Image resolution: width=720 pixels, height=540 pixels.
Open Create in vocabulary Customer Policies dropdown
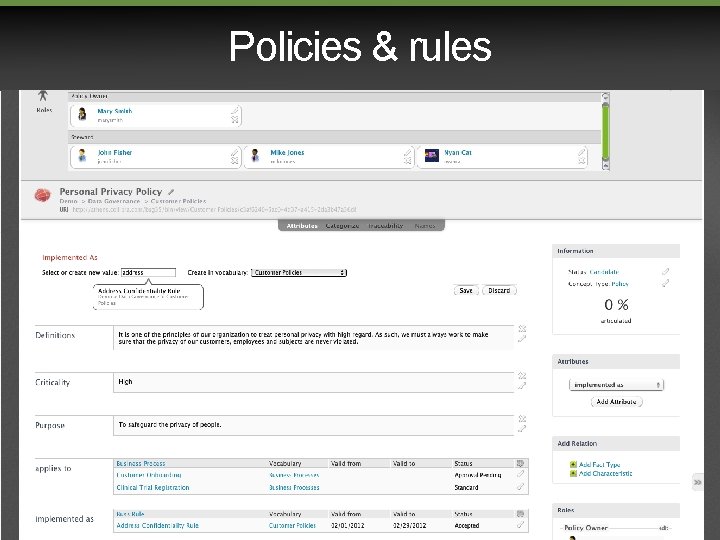click(299, 272)
